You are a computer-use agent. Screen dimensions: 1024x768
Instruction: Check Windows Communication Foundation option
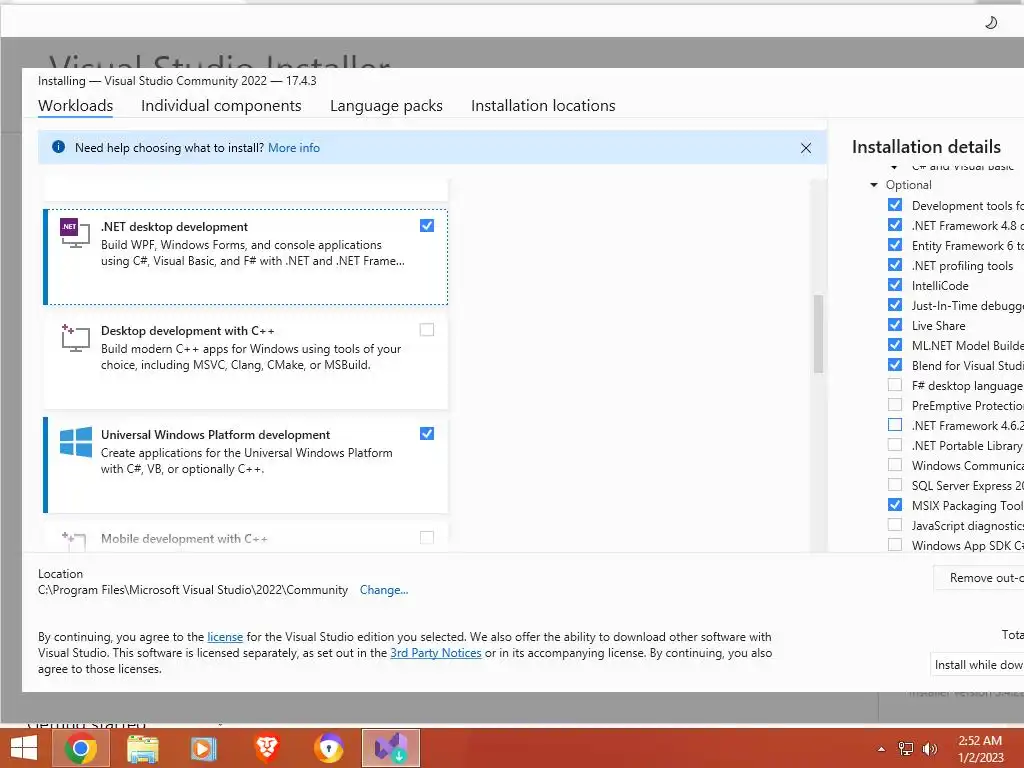(895, 465)
